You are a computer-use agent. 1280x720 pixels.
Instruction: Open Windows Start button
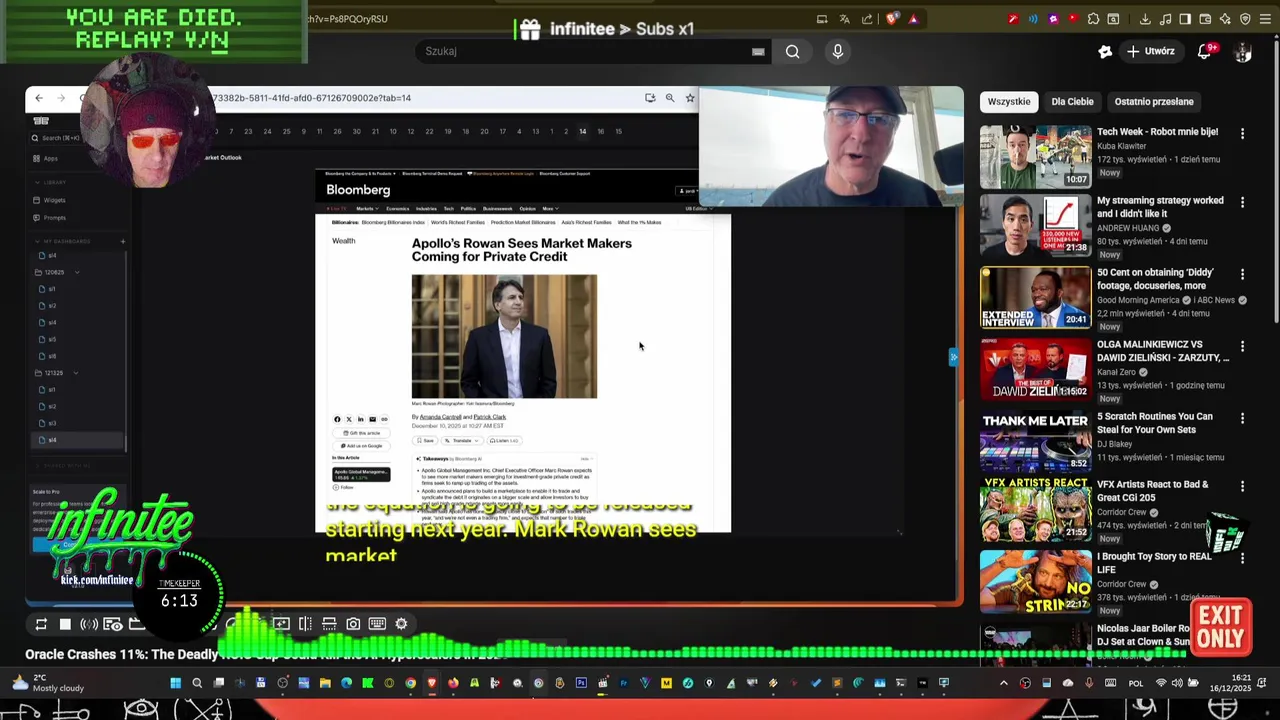click(x=175, y=684)
